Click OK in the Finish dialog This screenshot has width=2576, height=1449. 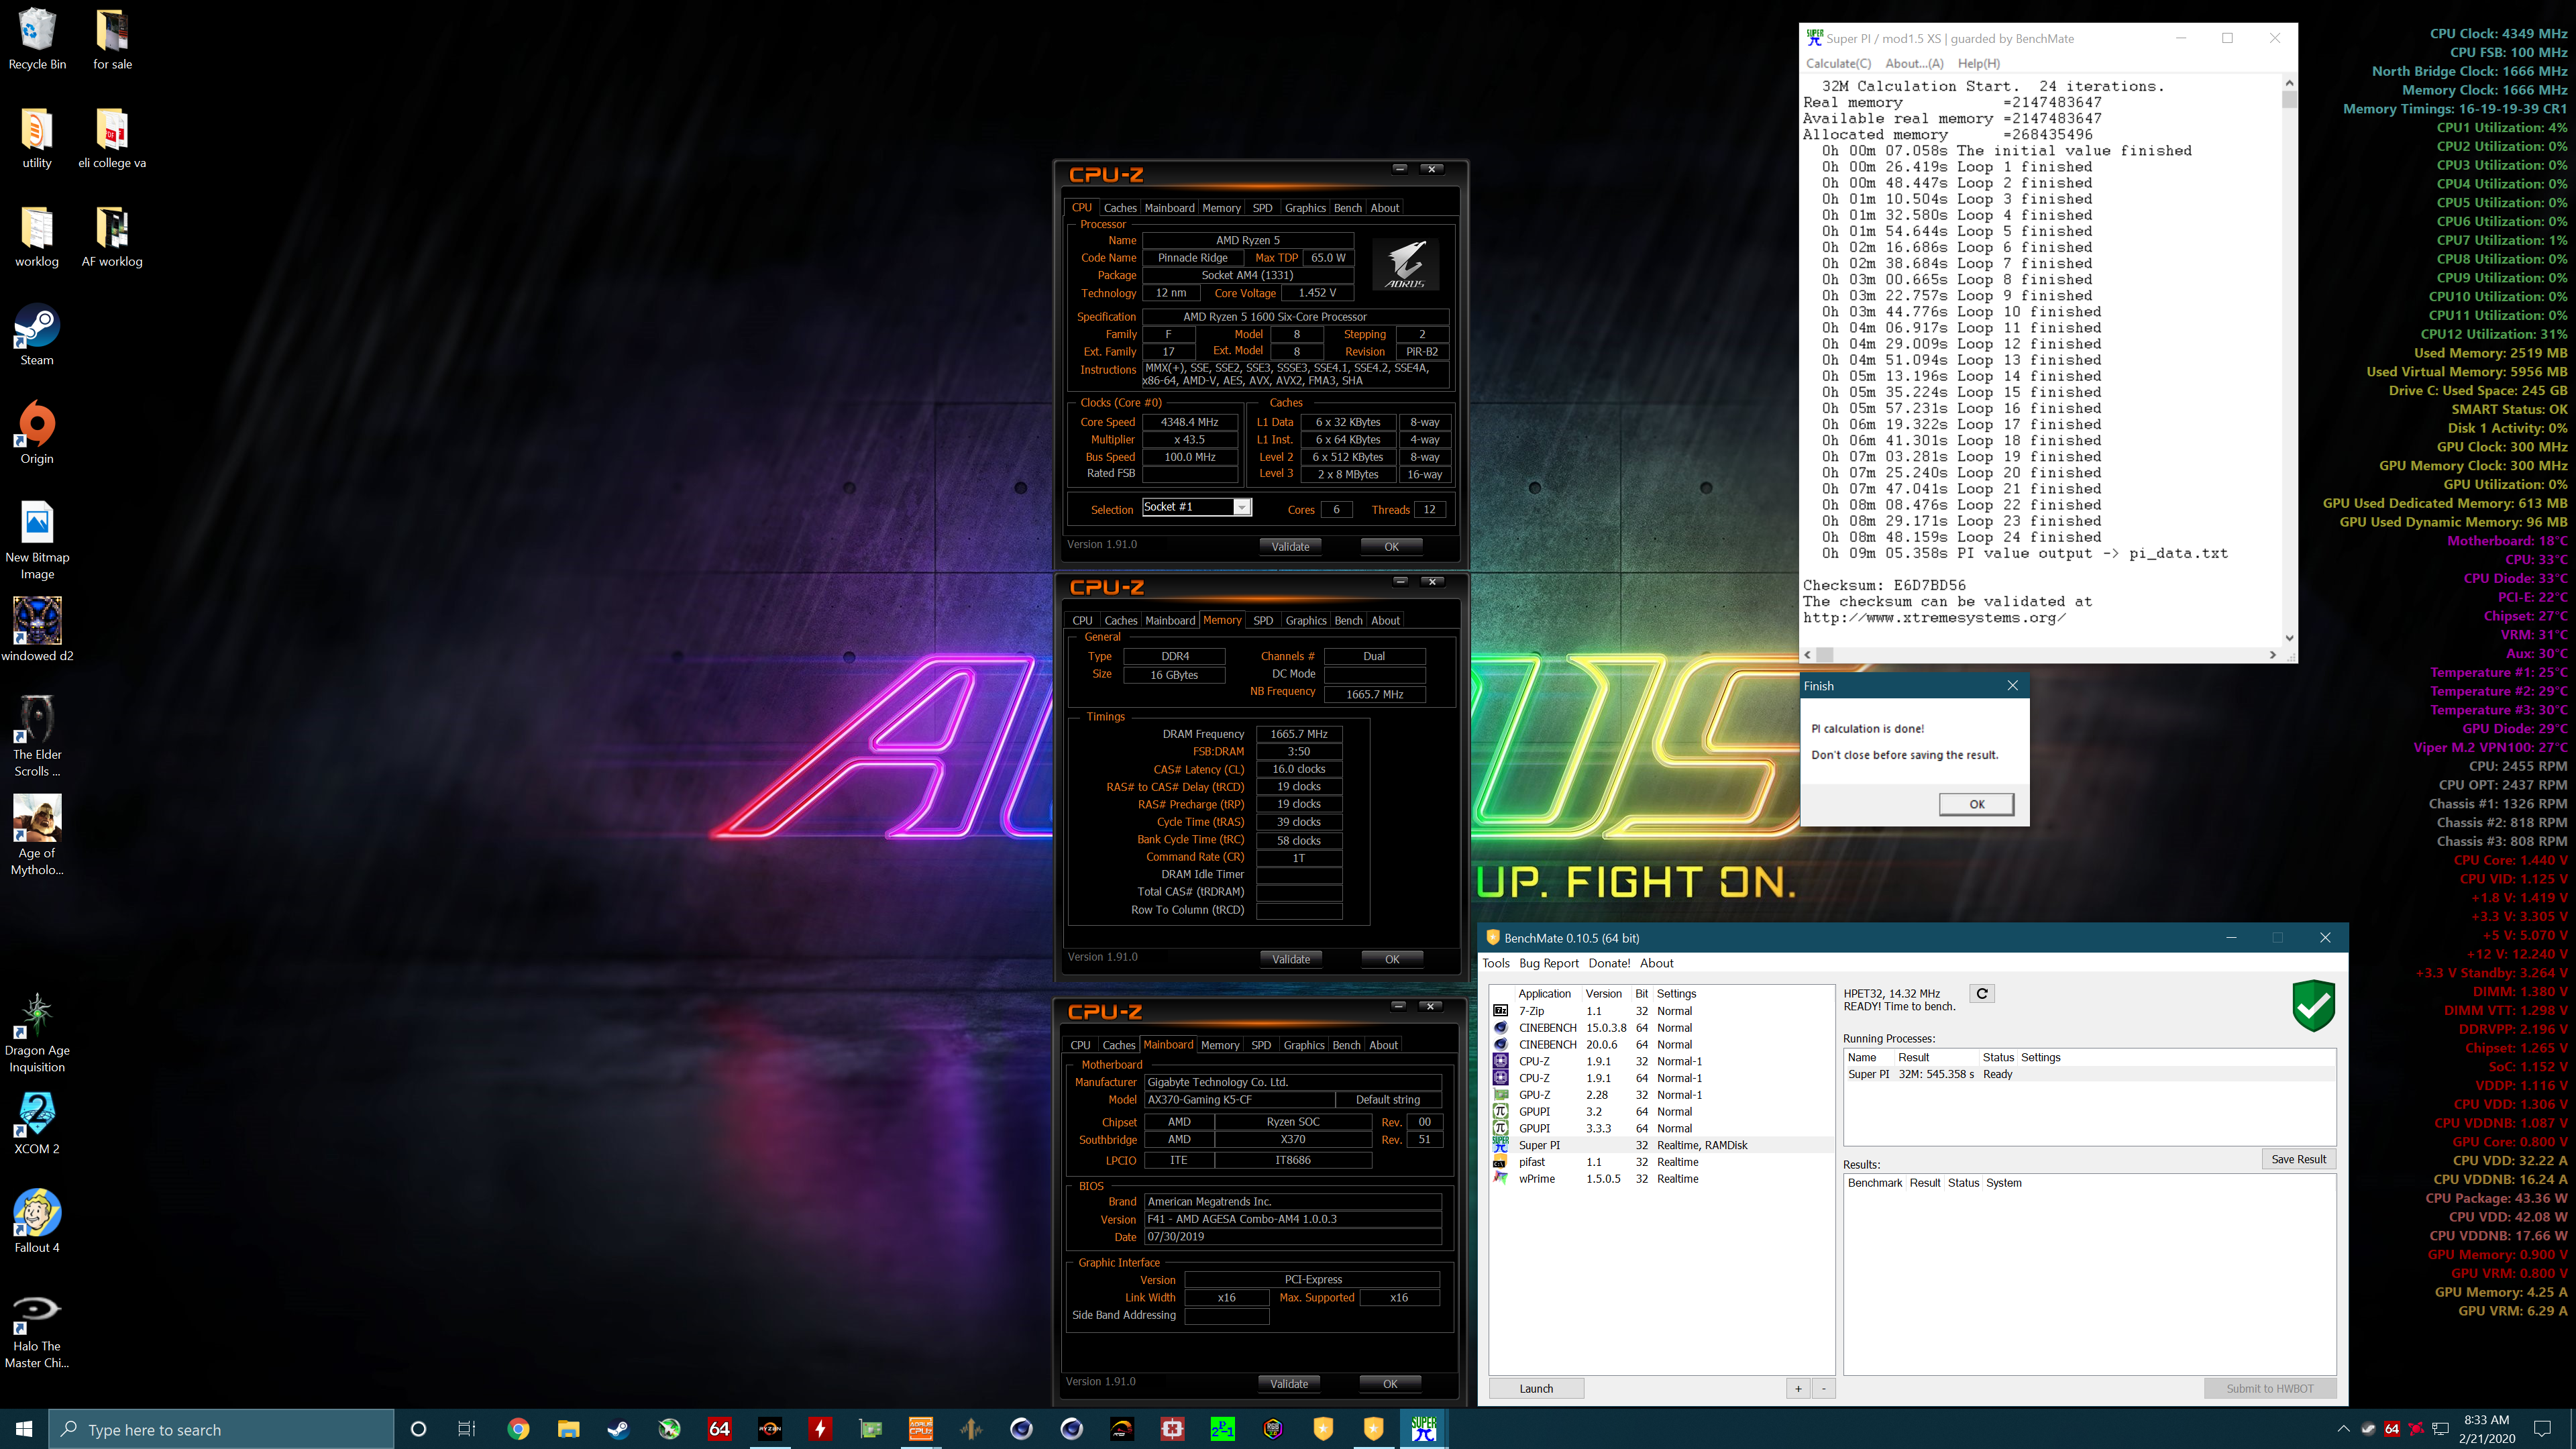point(1976,804)
